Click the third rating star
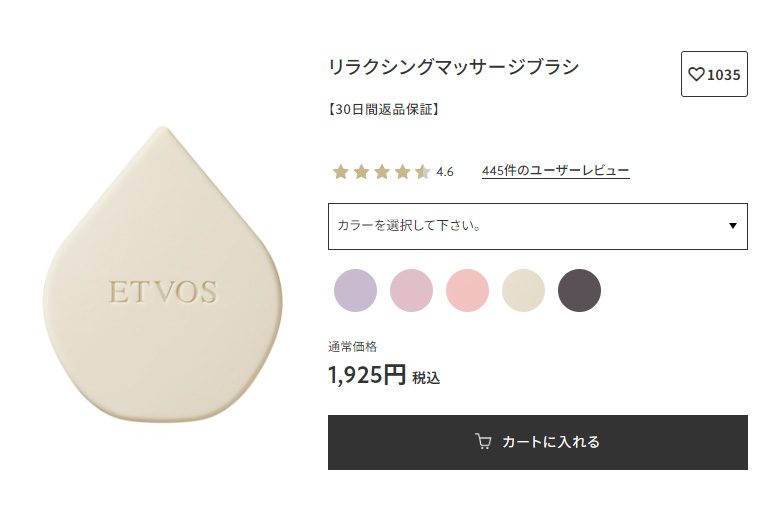The image size is (780, 512). tap(382, 172)
